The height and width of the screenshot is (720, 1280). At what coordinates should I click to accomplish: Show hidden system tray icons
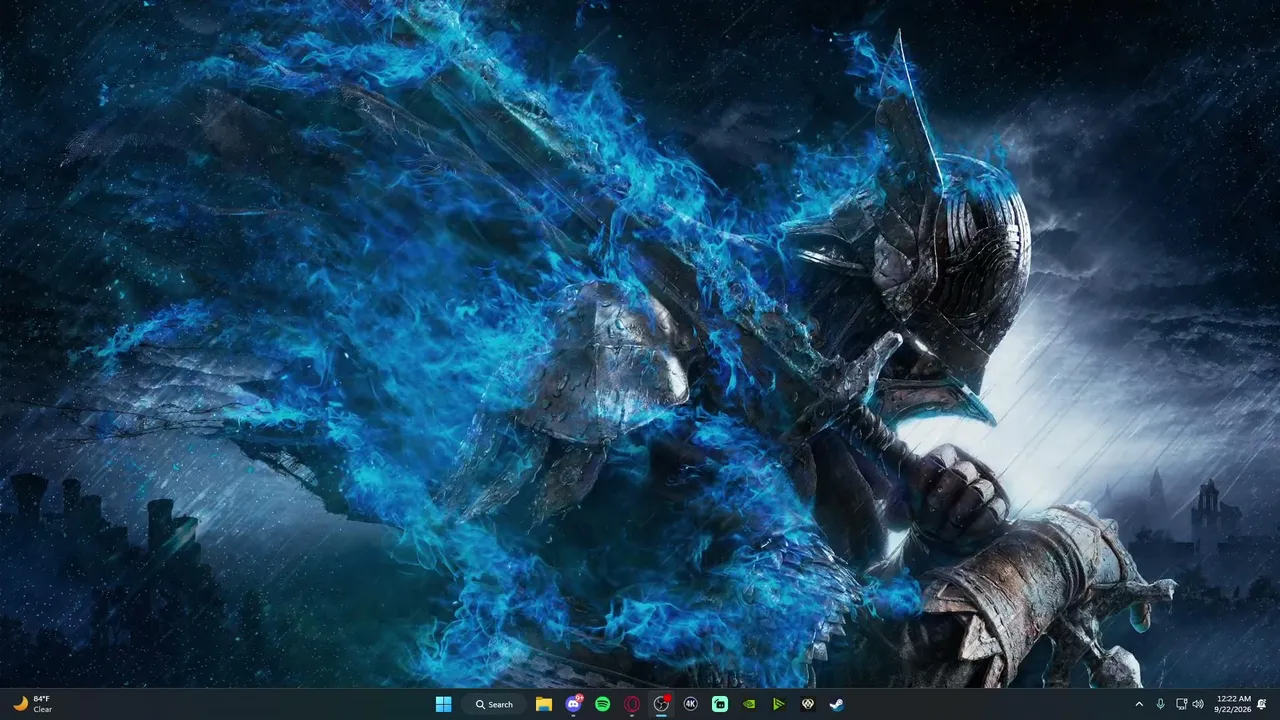[1139, 704]
